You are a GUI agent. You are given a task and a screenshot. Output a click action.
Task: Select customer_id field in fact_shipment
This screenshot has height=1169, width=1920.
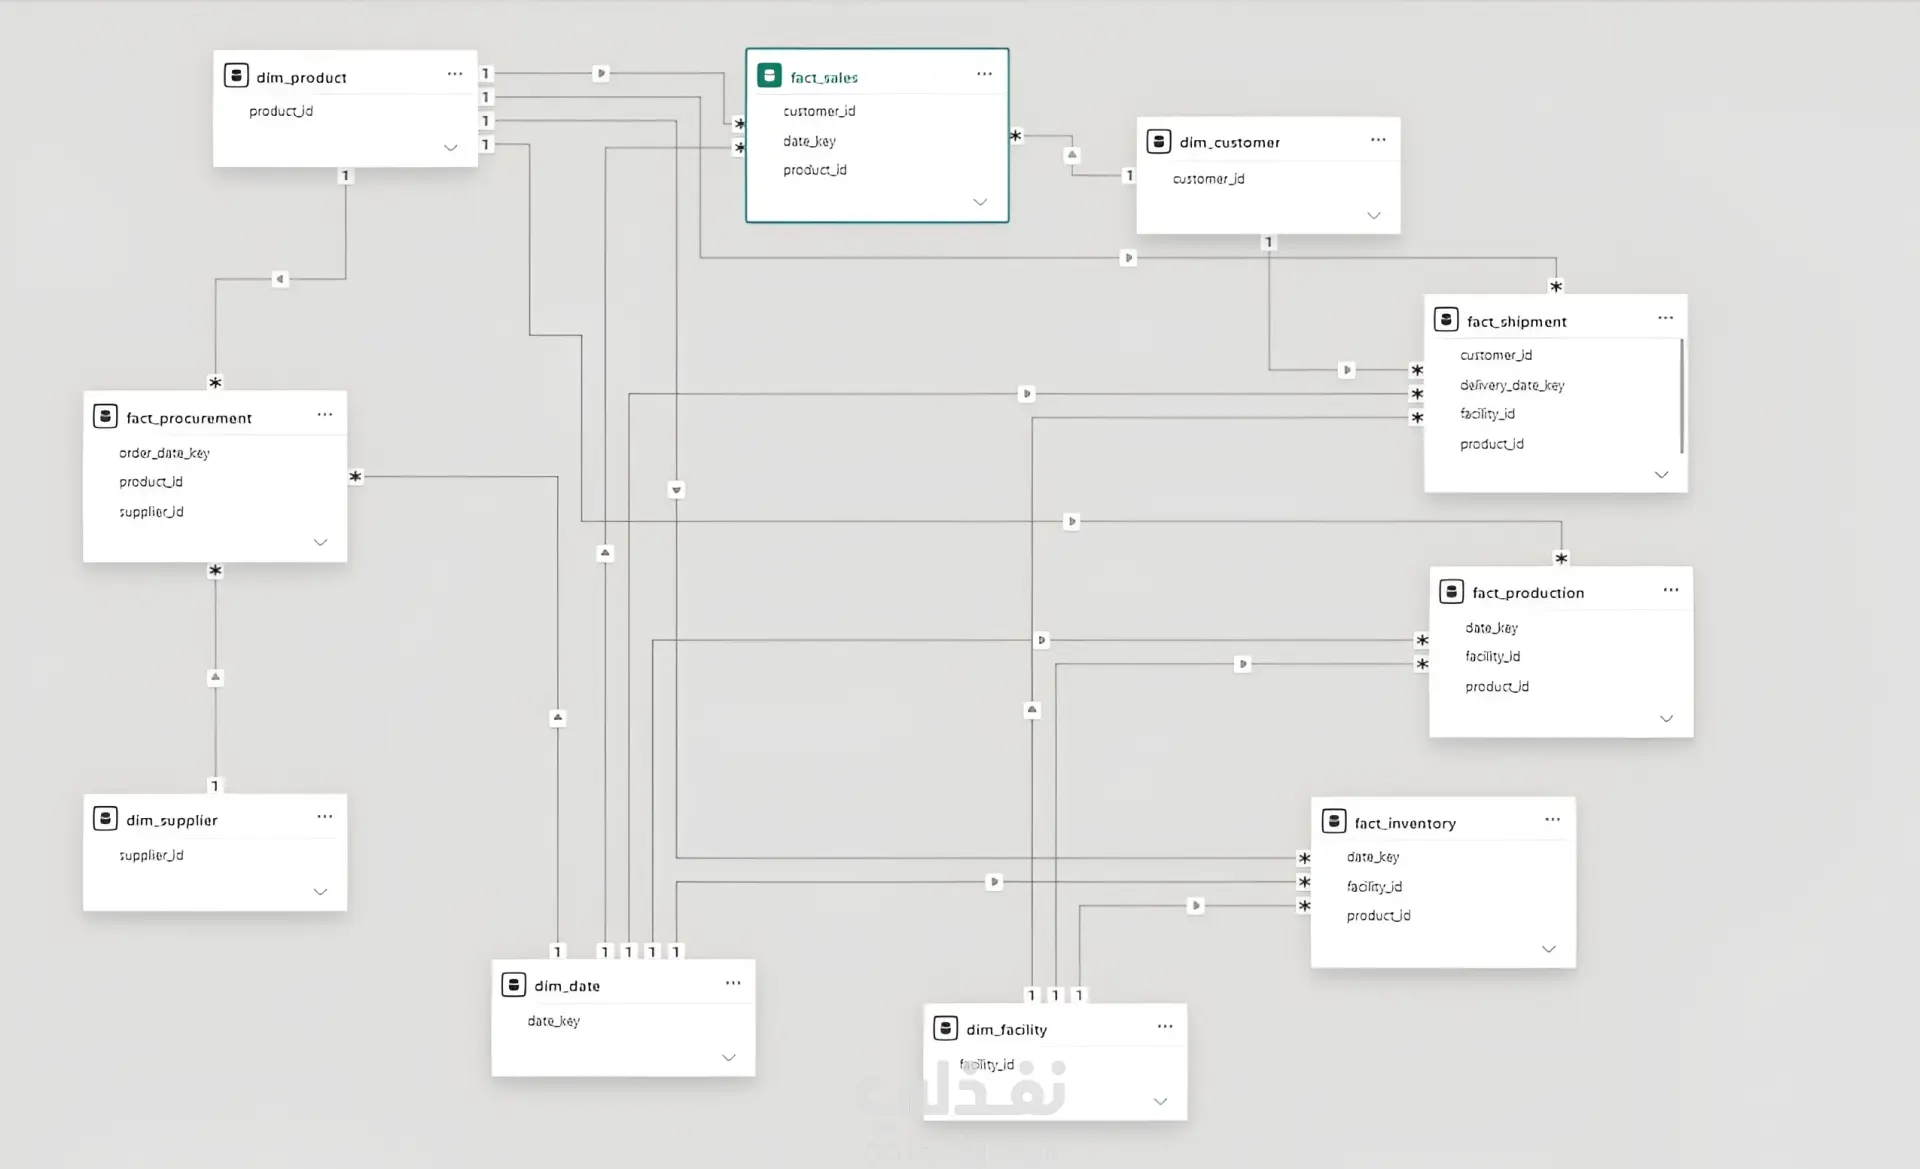pyautogui.click(x=1496, y=355)
